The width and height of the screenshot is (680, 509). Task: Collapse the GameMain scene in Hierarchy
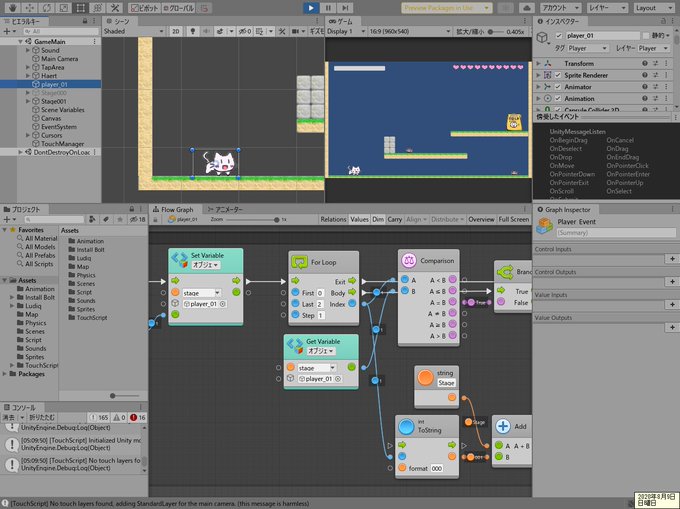click(20, 41)
